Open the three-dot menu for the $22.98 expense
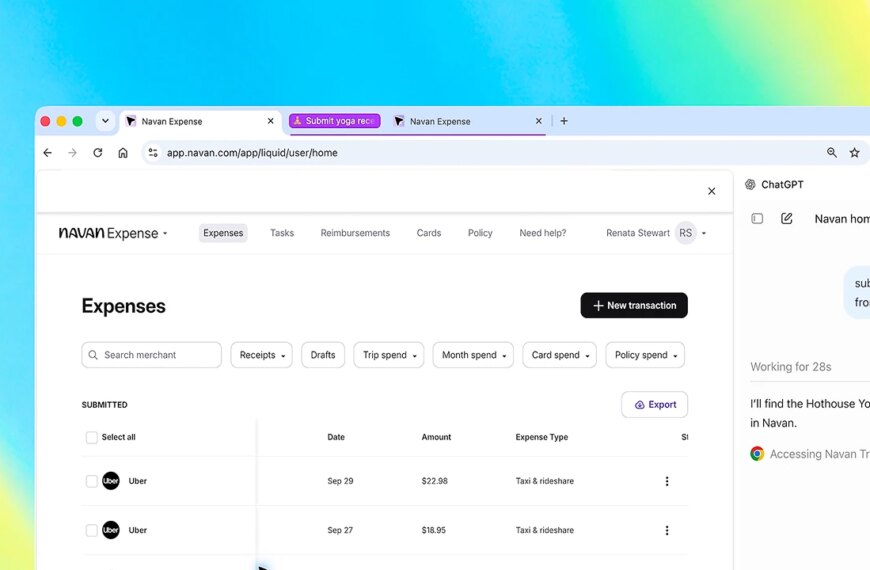The image size is (870, 570). click(x=667, y=481)
